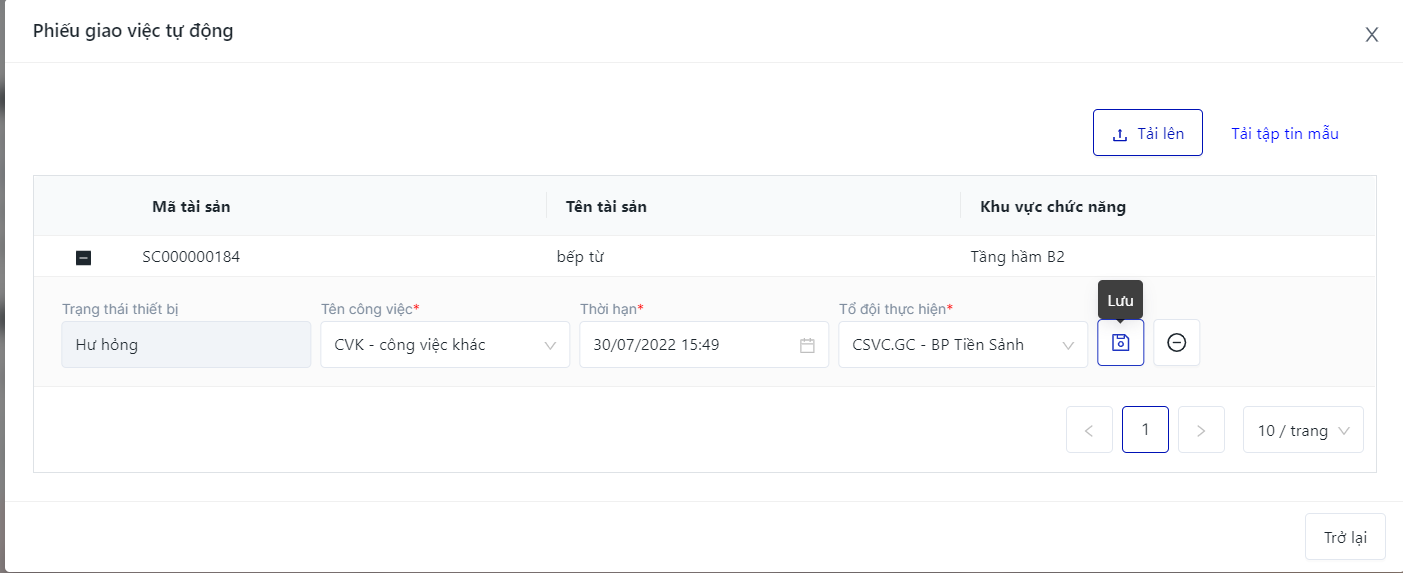Click the remove row minus-circle icon

tap(1177, 343)
